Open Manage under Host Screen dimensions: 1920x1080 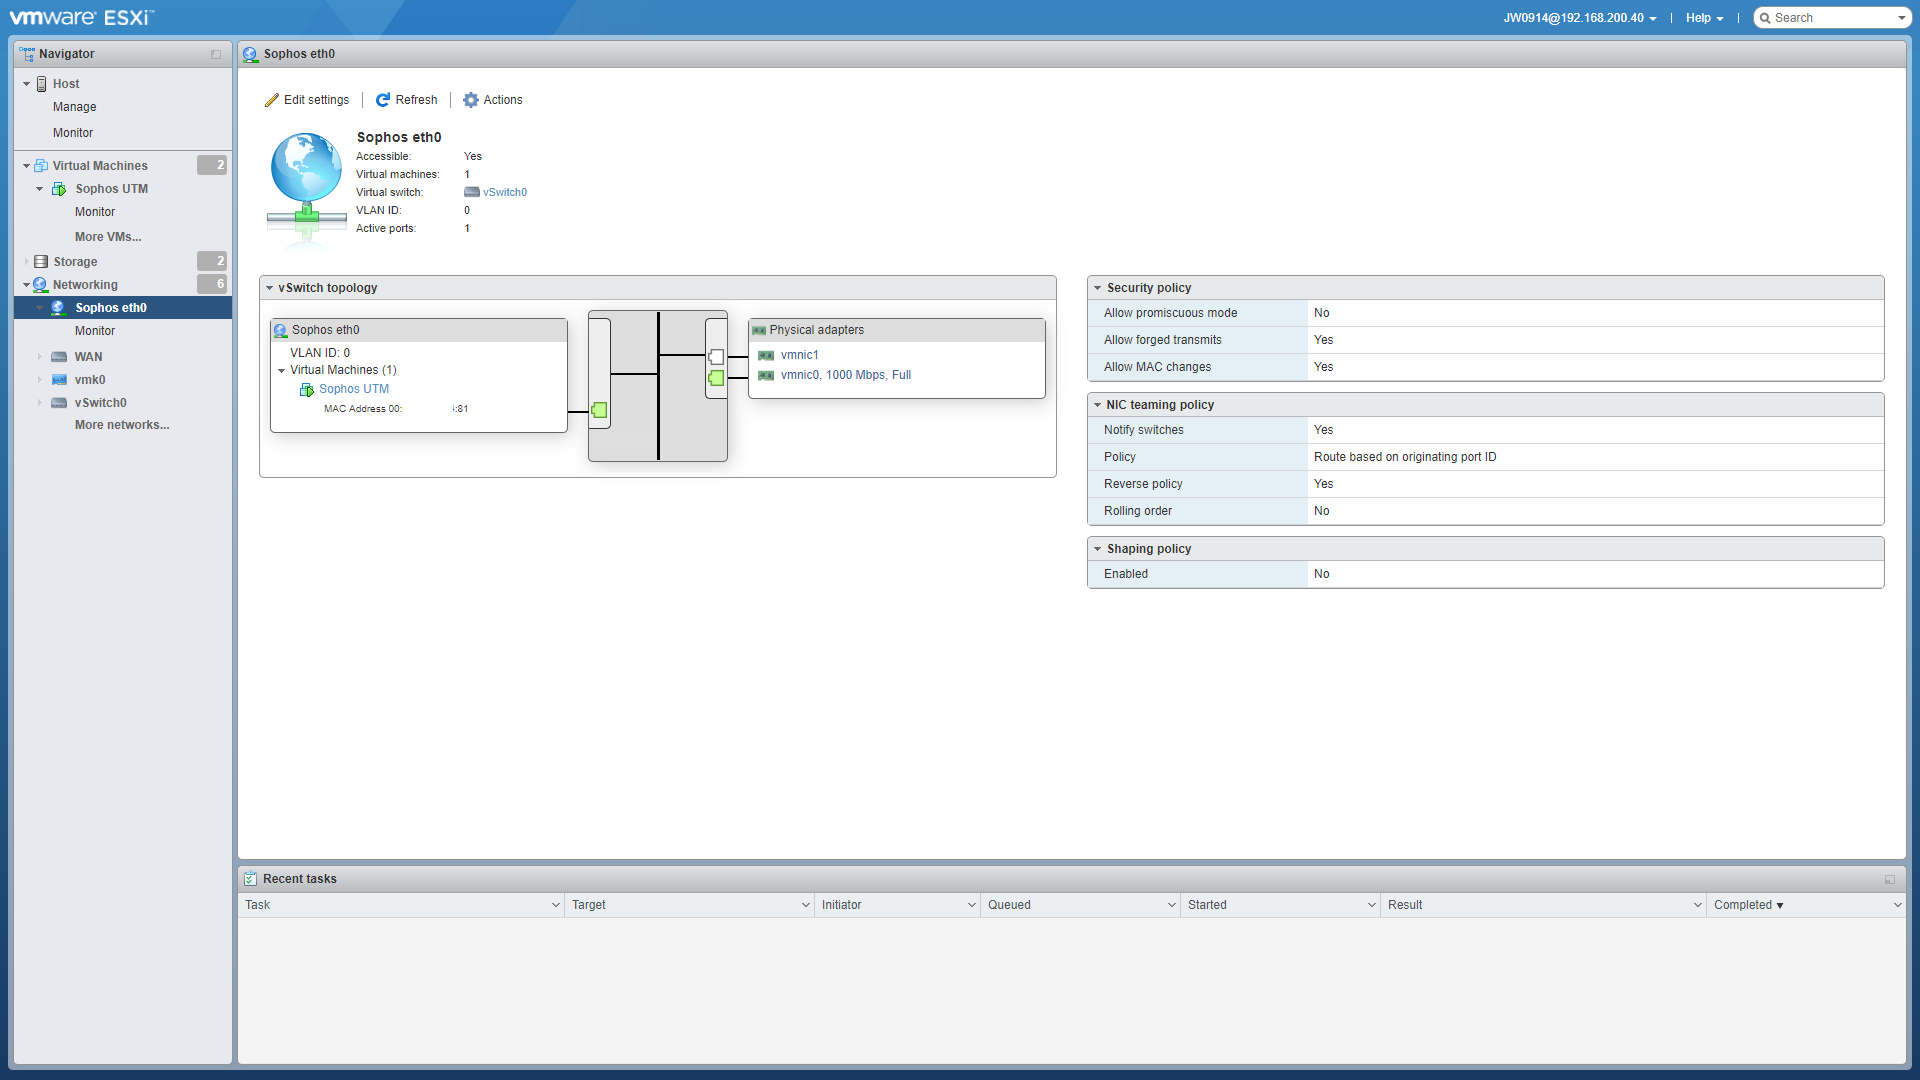75,107
